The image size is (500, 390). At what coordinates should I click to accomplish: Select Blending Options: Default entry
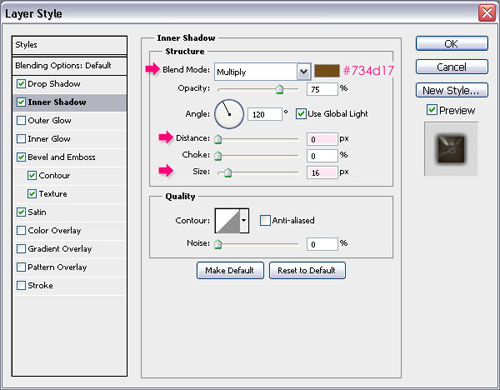[x=70, y=66]
